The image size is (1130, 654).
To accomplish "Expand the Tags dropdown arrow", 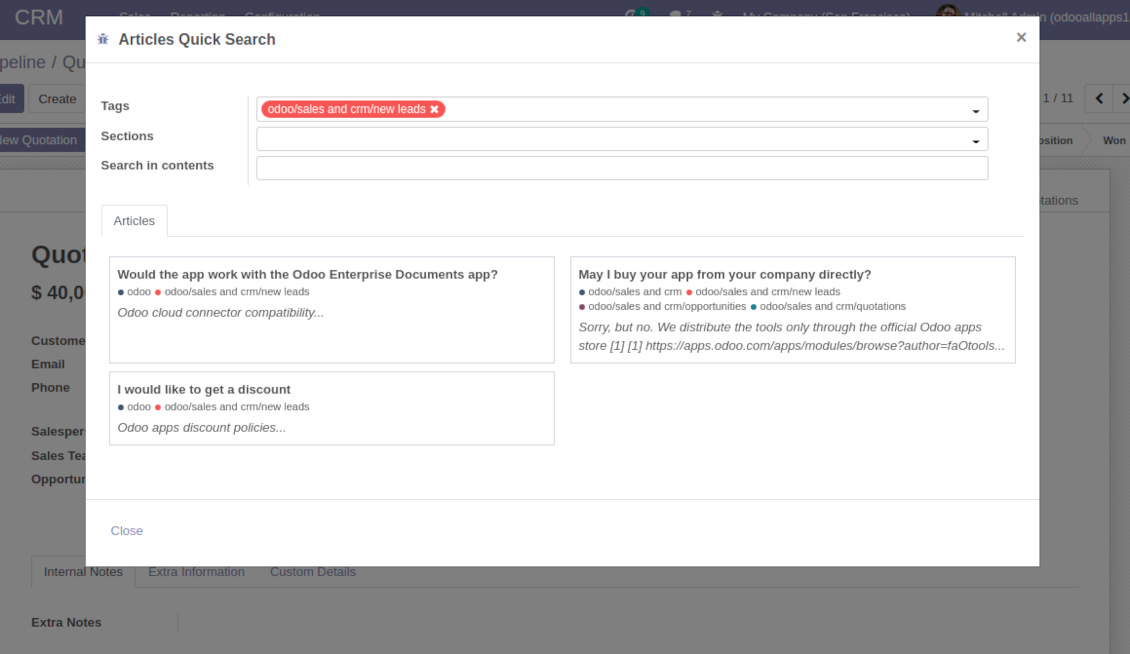I will click(x=976, y=110).
